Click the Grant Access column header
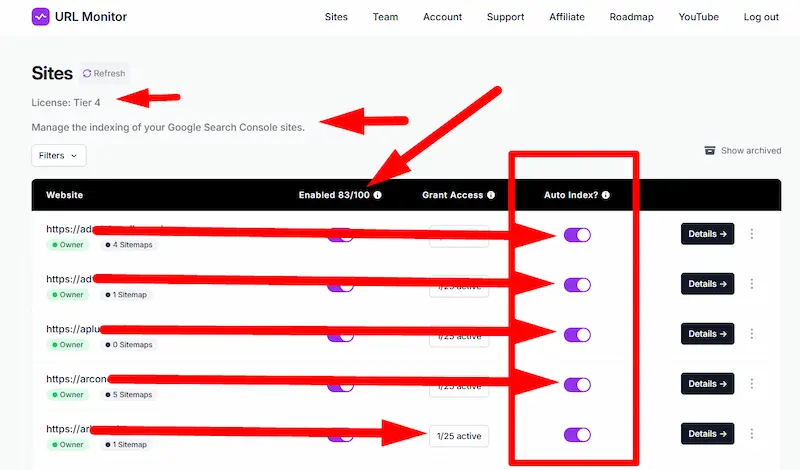Image resolution: width=800 pixels, height=470 pixels. pos(453,195)
